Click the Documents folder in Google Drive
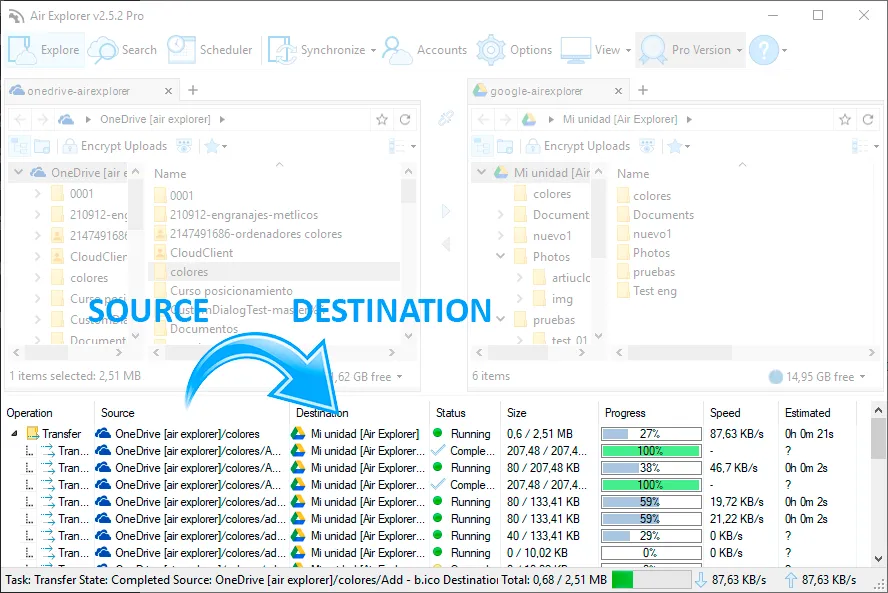Viewport: 888px width, 593px height. [x=655, y=215]
